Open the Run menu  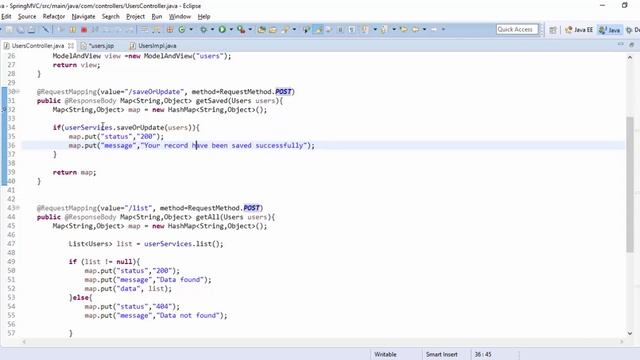pos(157,17)
